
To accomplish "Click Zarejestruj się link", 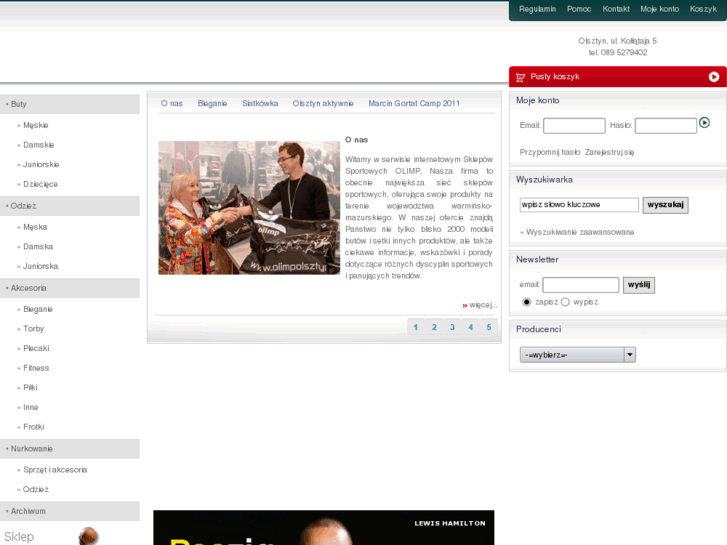I will point(609,152).
